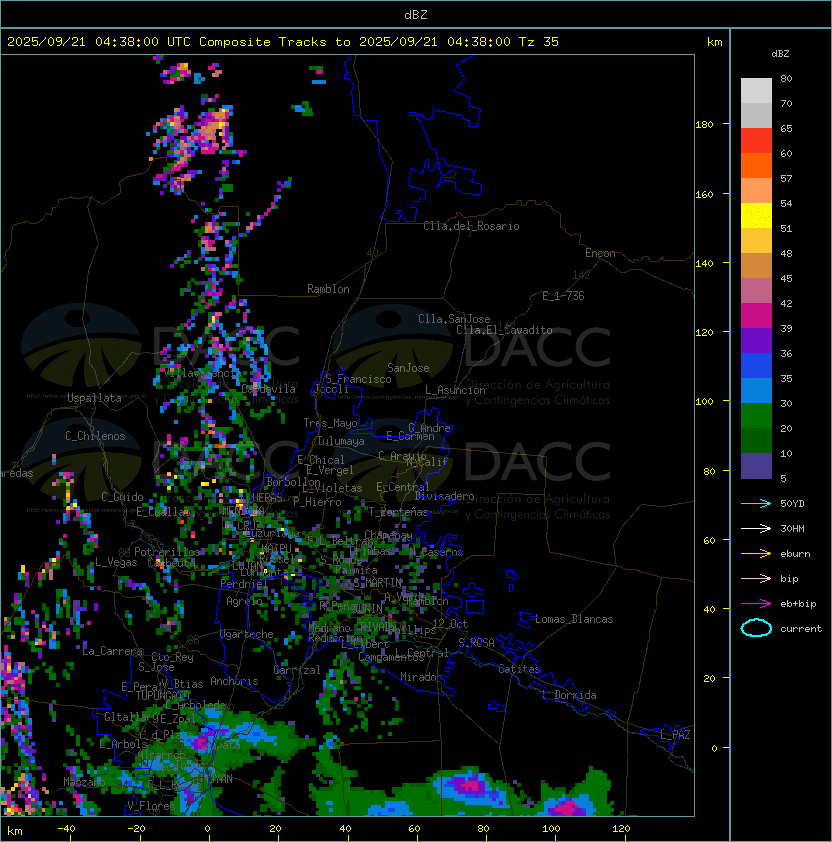
Task: Select the 'V_Flores' label
Action: (151, 806)
